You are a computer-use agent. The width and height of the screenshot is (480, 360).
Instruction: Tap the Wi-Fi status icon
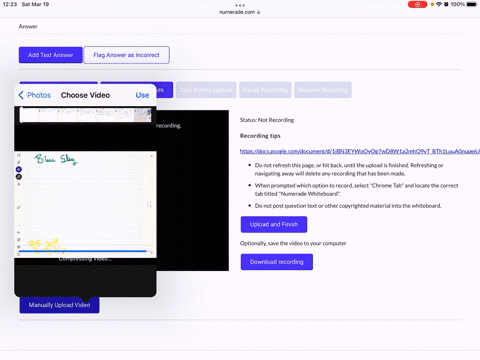(x=439, y=4)
